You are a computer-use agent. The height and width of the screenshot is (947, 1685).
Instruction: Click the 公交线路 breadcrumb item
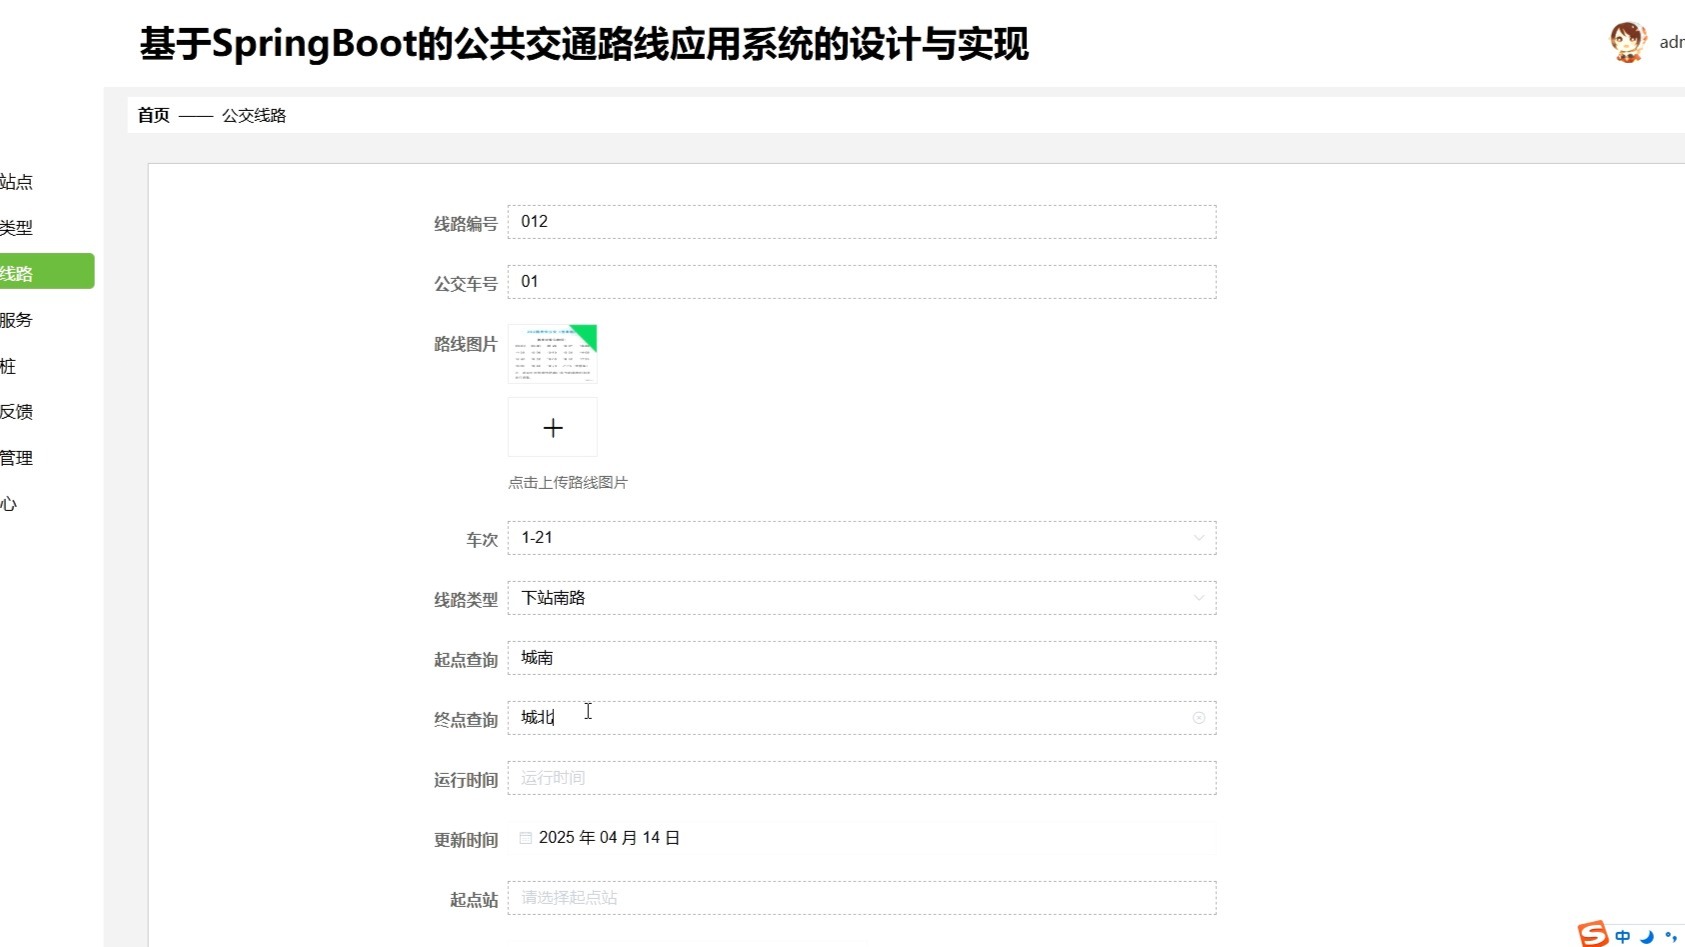click(x=254, y=115)
